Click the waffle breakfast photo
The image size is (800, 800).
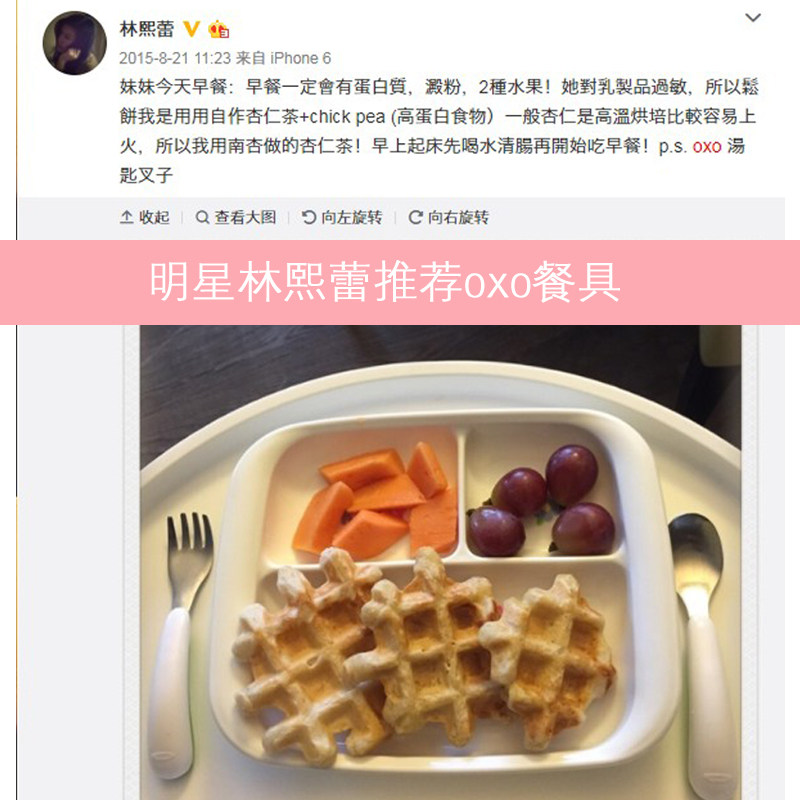441,562
